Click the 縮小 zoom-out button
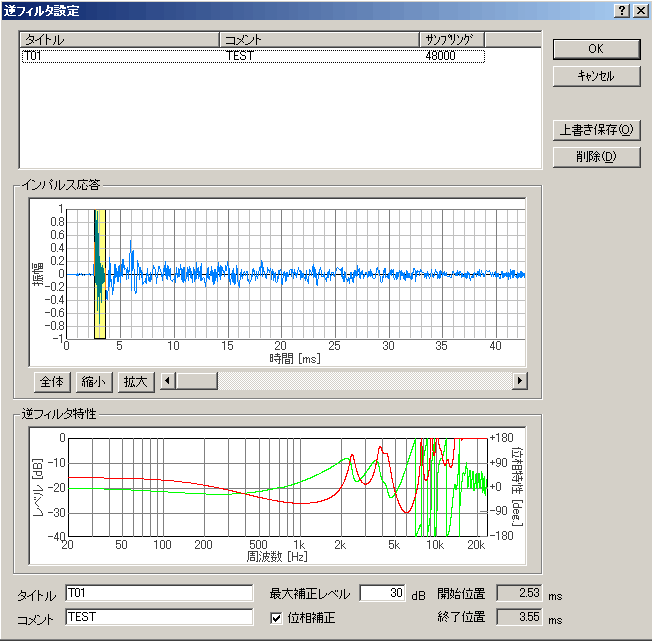The image size is (652, 641). pyautogui.click(x=94, y=382)
